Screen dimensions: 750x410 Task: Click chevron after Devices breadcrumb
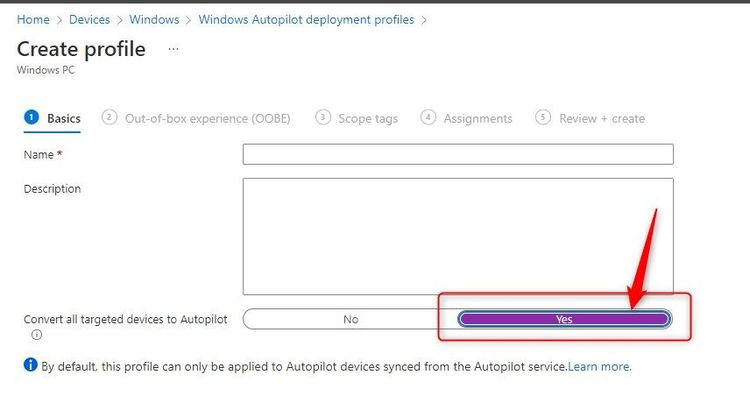(x=119, y=20)
